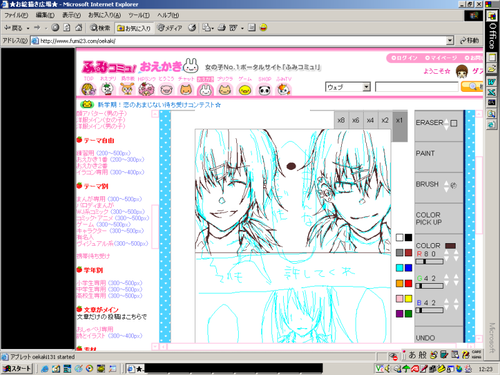Expand the Mail button dropdown arrow
The height and width of the screenshot is (375, 500).
tap(213, 28)
